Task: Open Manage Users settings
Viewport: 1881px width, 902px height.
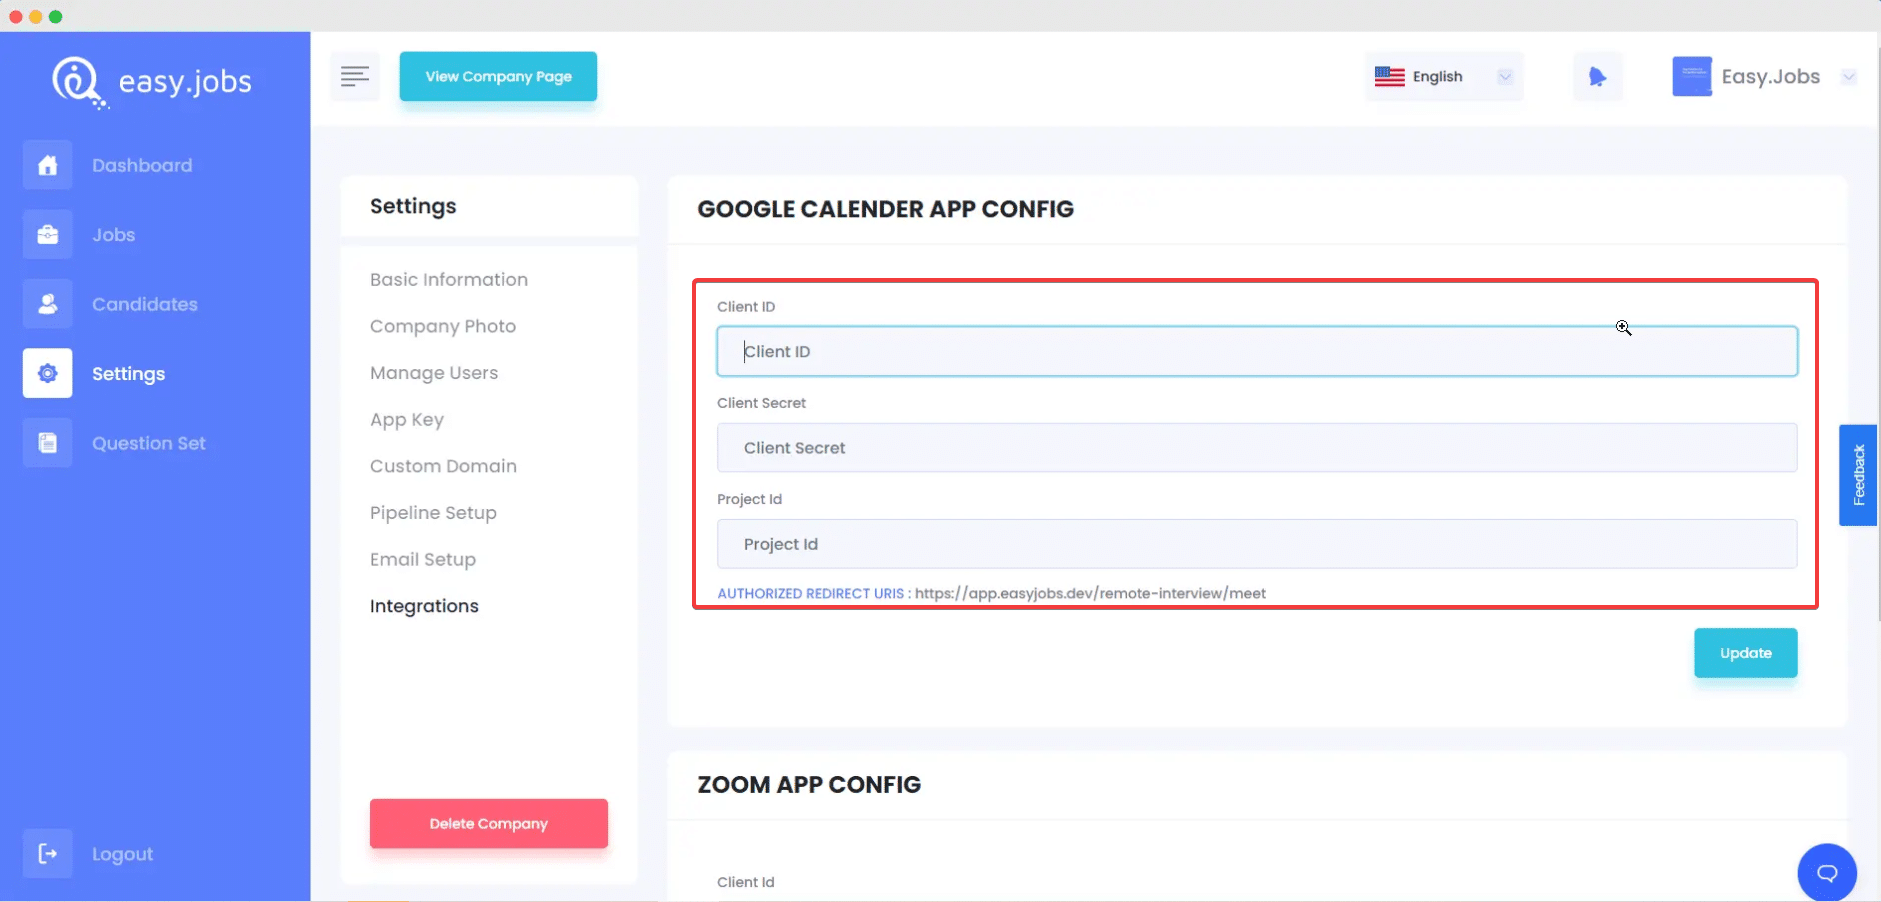Action: pos(434,373)
